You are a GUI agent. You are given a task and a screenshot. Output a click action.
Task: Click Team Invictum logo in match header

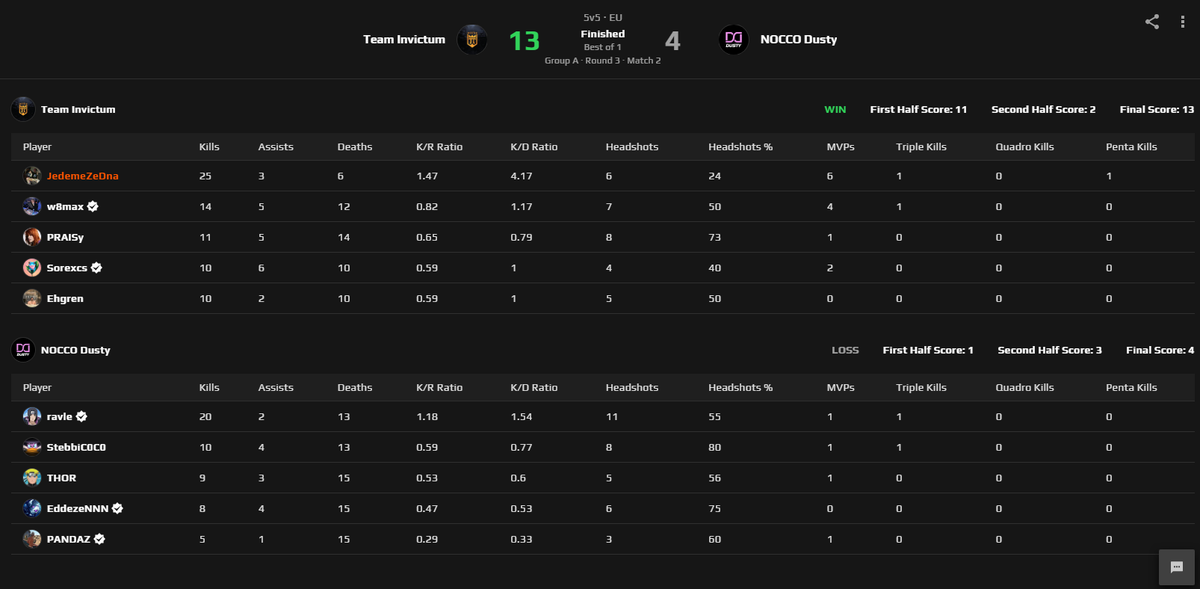point(472,40)
